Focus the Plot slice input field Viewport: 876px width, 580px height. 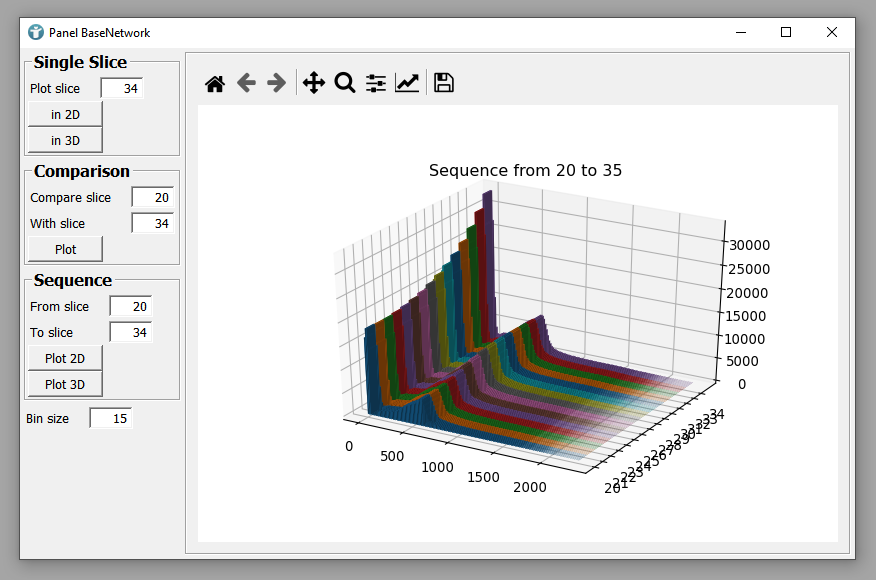pyautogui.click(x=122, y=89)
